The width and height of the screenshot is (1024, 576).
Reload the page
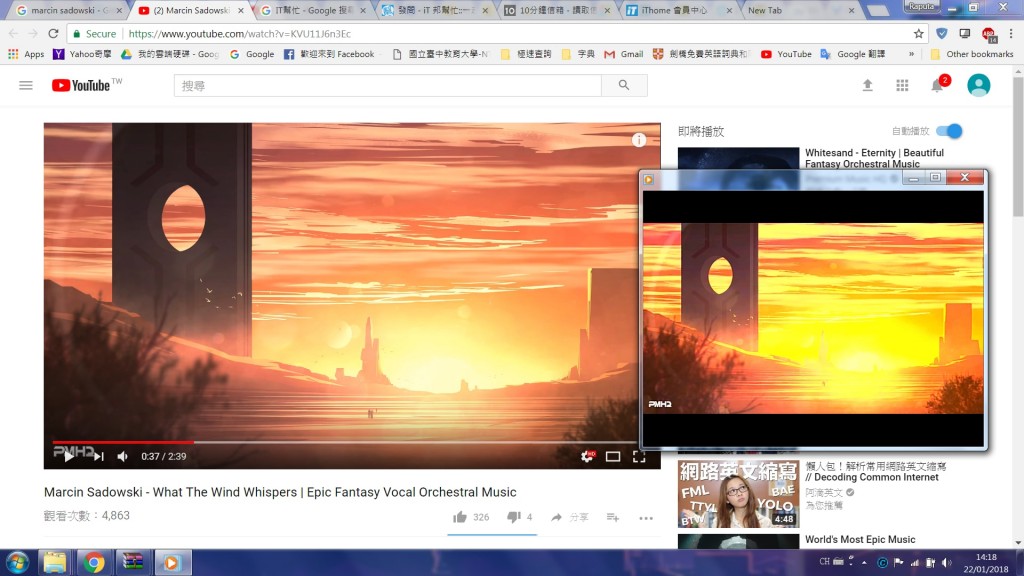pos(54,33)
